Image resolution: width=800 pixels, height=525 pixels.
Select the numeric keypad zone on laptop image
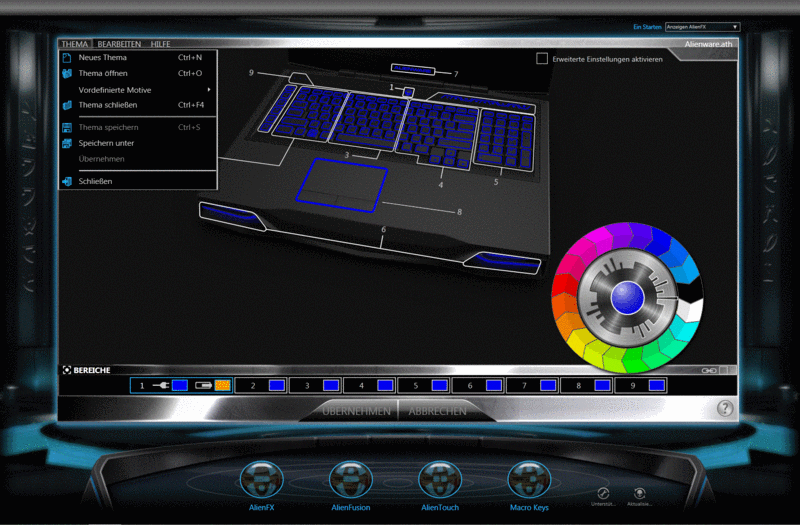tap(505, 140)
